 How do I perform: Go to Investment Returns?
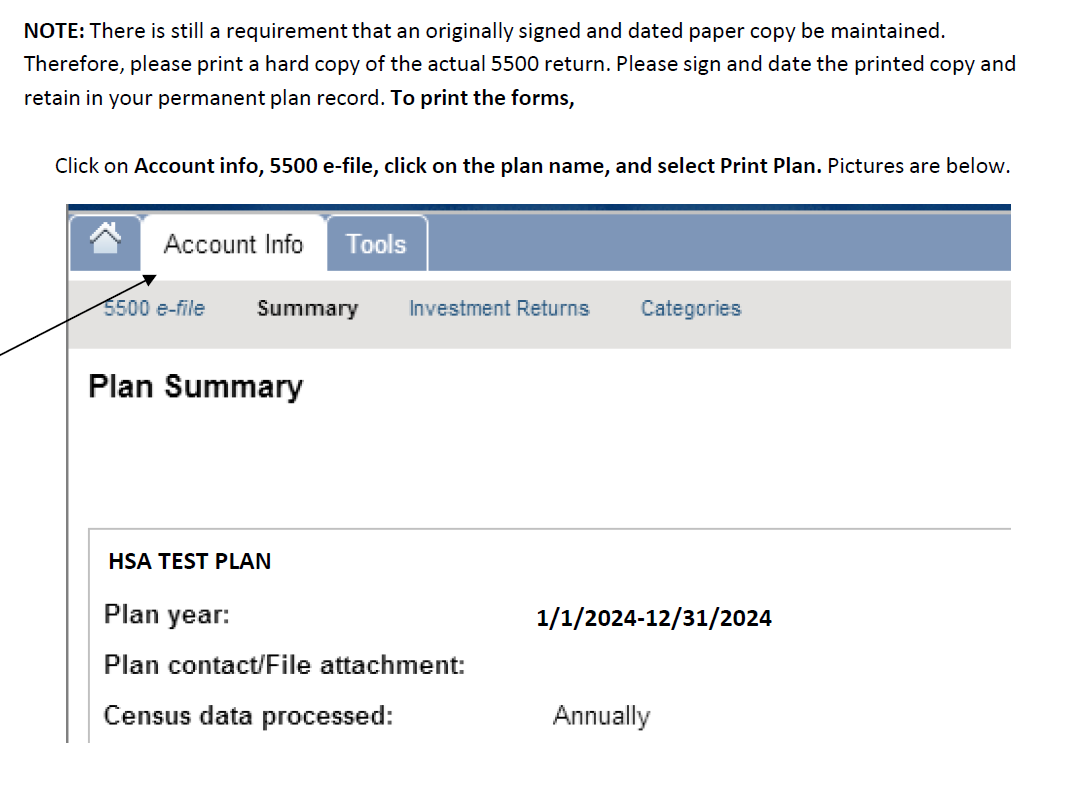[499, 308]
